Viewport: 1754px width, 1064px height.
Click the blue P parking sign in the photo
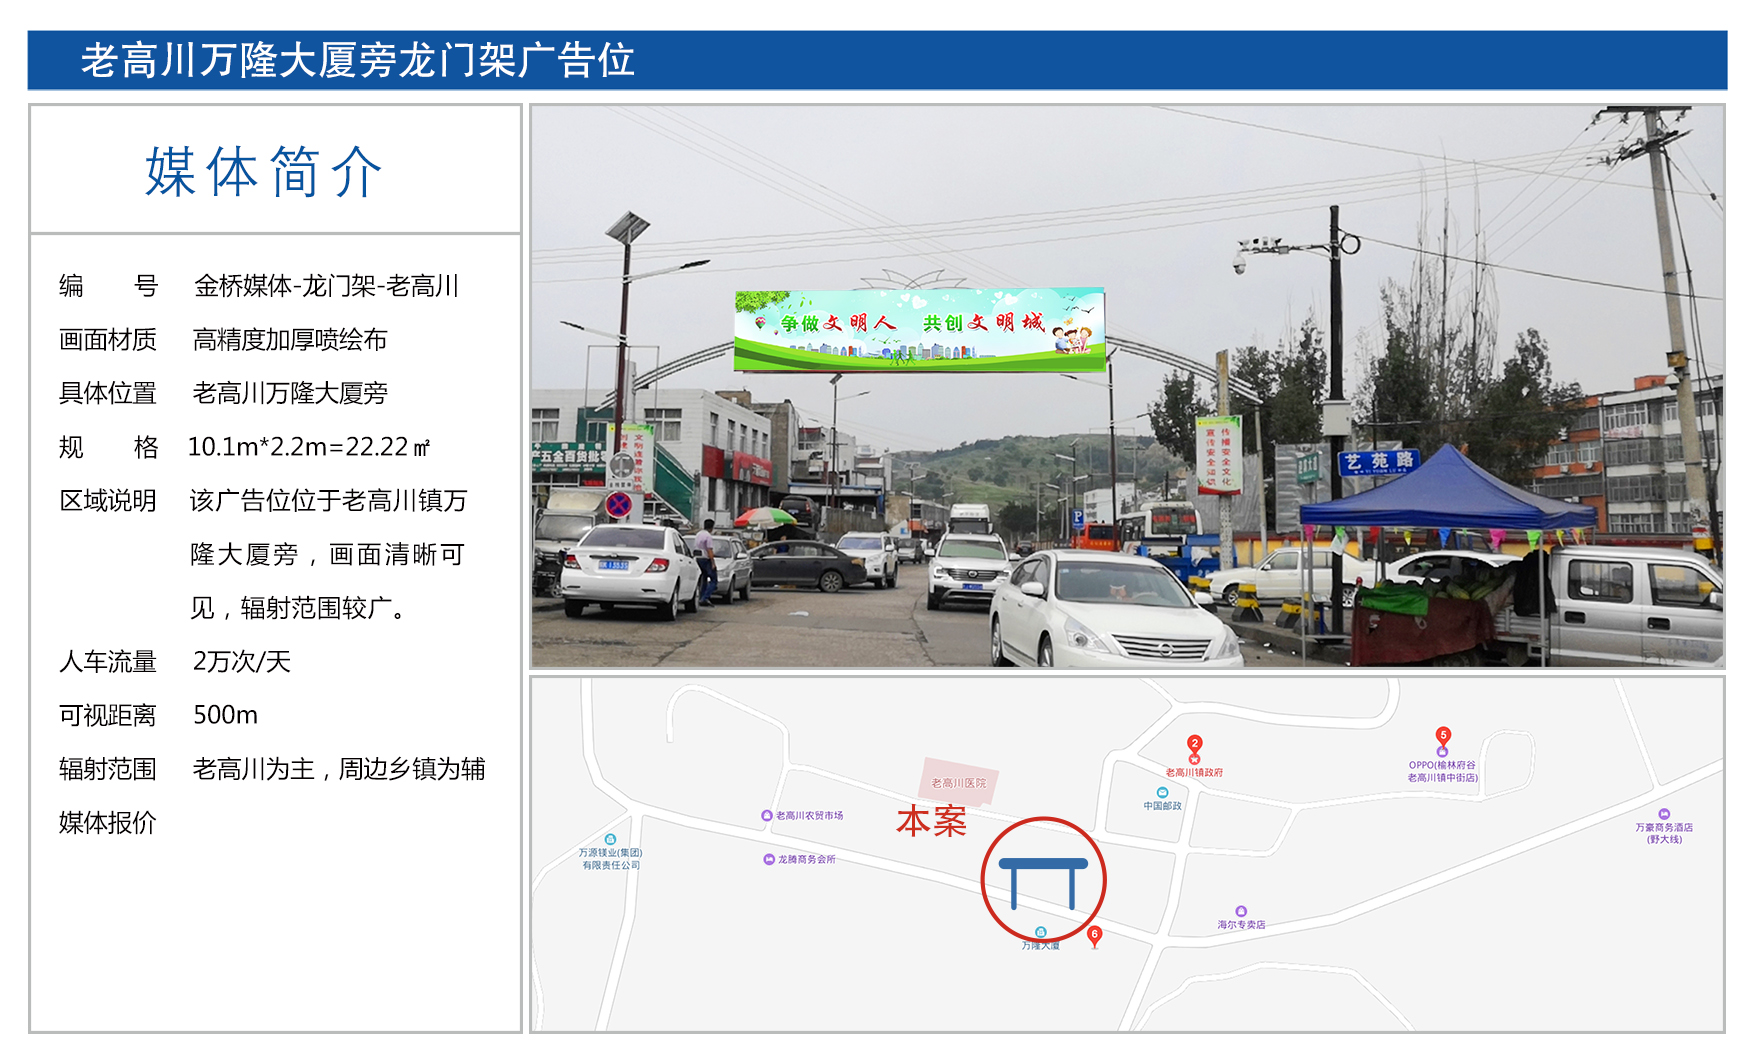coord(1077,518)
